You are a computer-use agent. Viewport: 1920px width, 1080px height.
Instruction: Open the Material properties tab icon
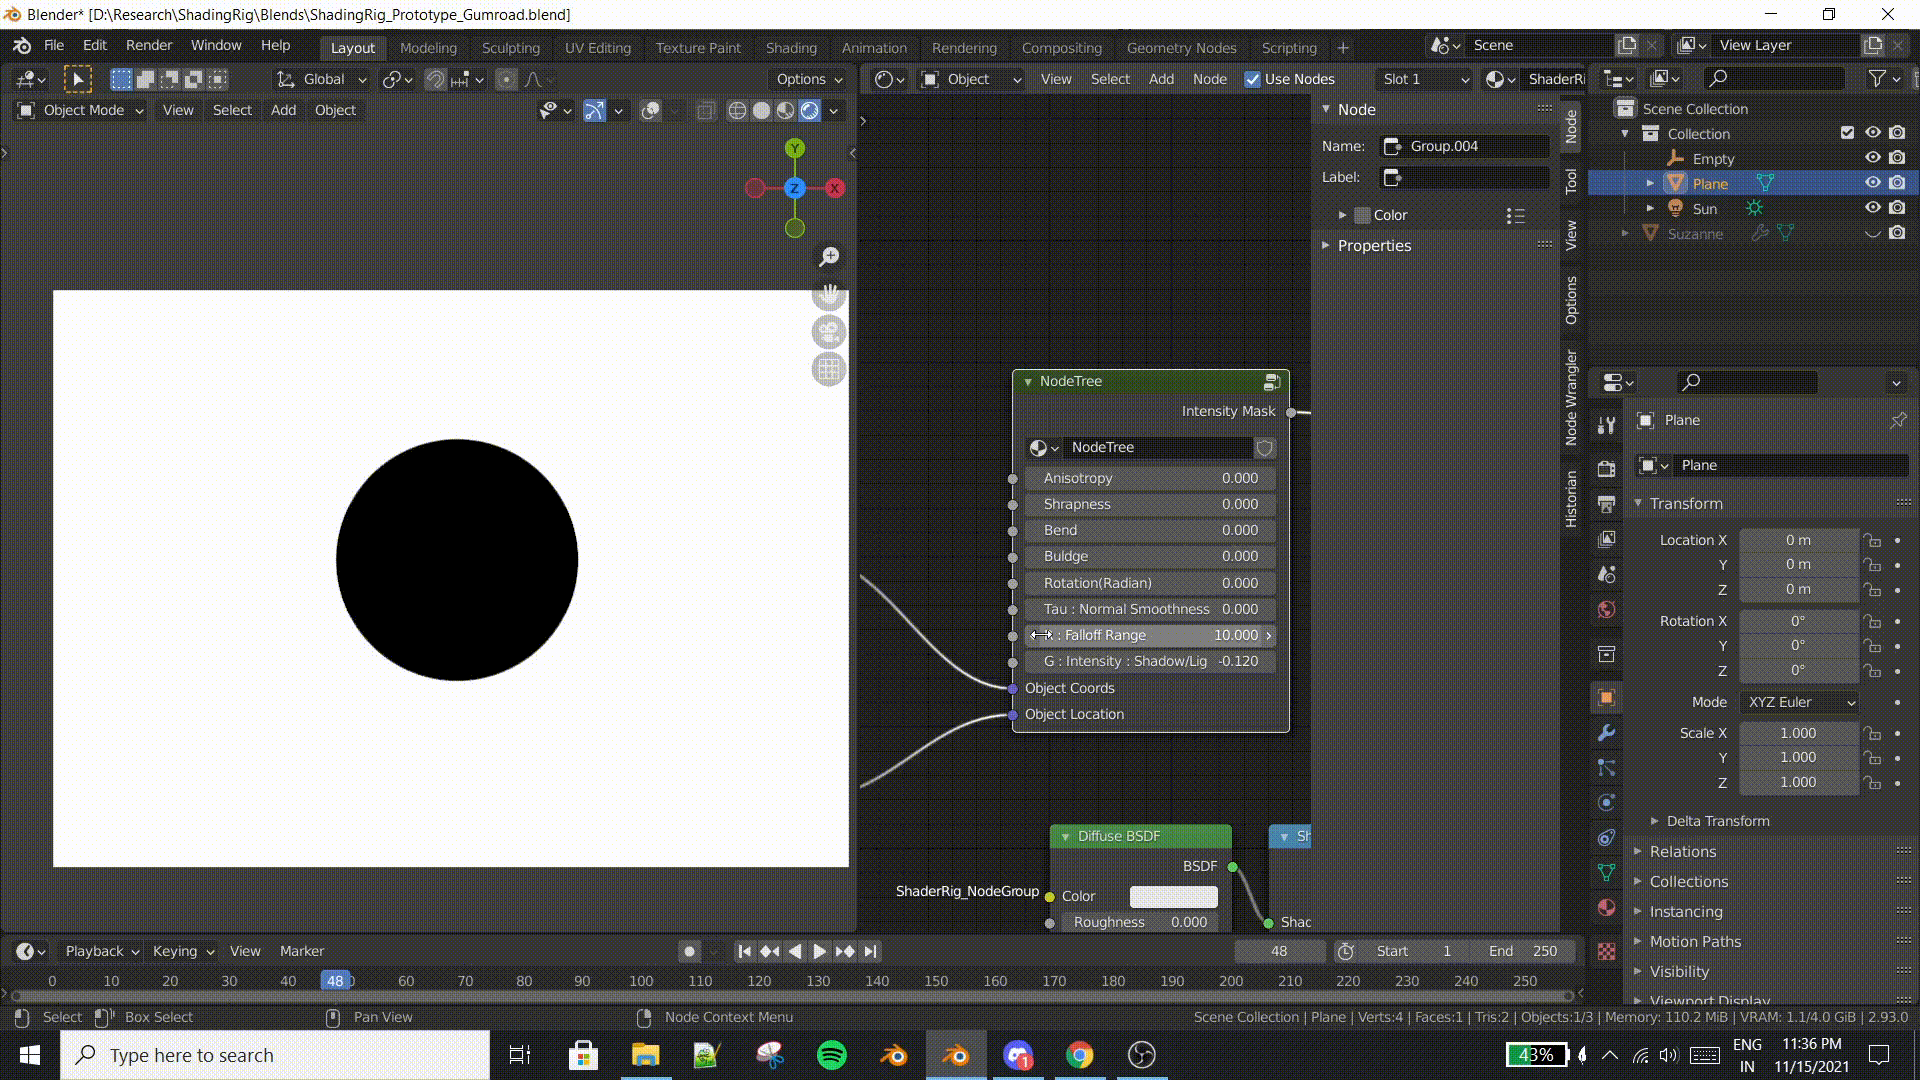pos(1606,908)
